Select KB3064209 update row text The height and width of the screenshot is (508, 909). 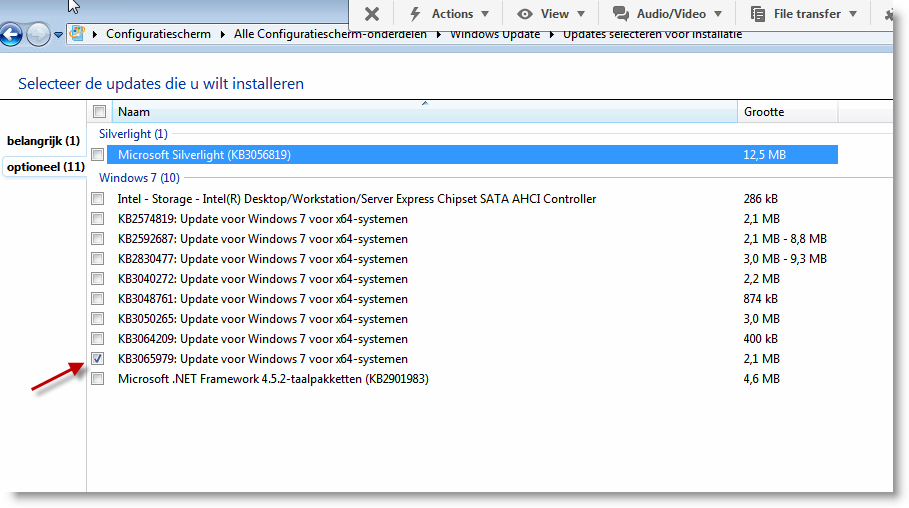pyautogui.click(x=263, y=339)
